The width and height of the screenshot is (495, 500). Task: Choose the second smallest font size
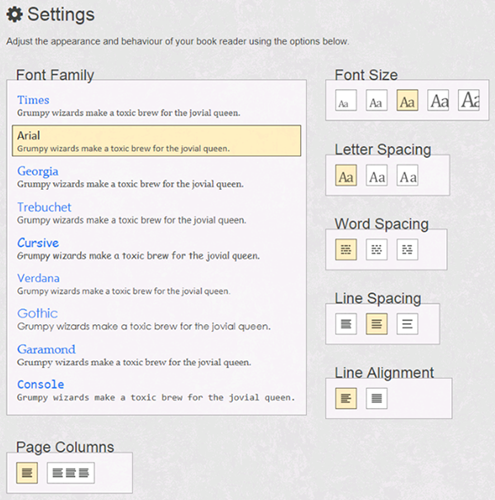tap(376, 100)
